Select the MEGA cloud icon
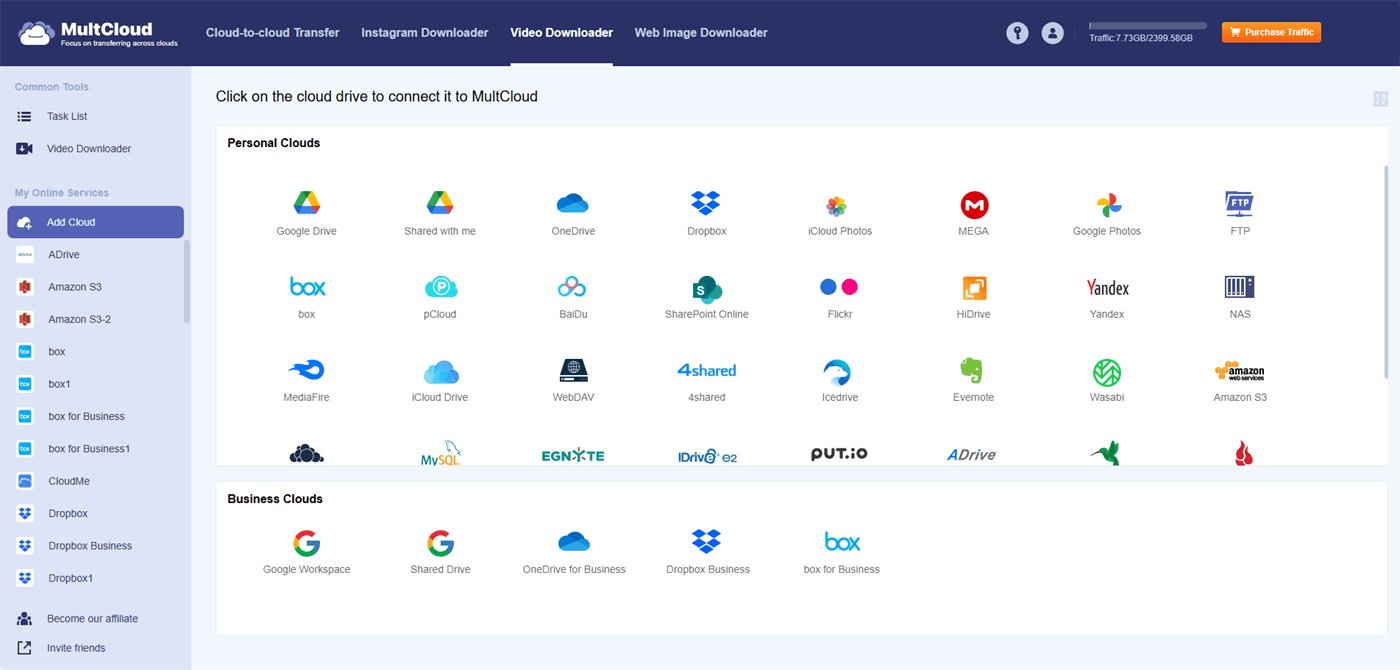This screenshot has height=670, width=1400. point(973,205)
